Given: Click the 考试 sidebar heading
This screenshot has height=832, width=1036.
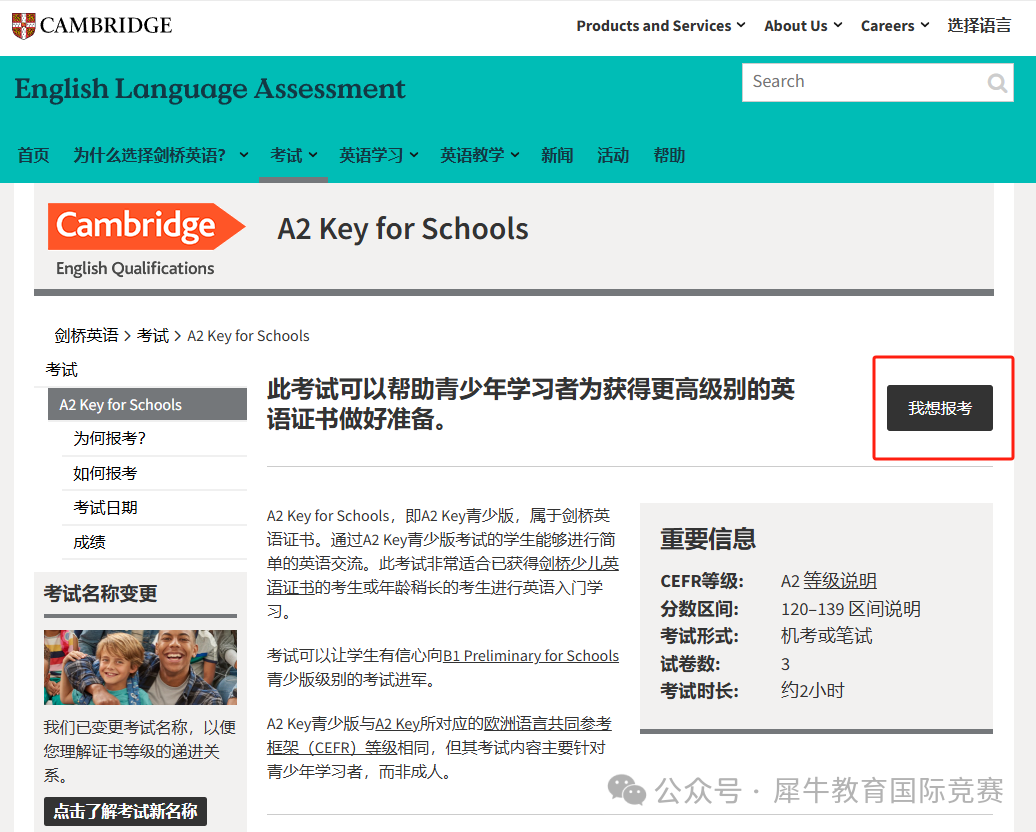Looking at the screenshot, I should point(61,370).
